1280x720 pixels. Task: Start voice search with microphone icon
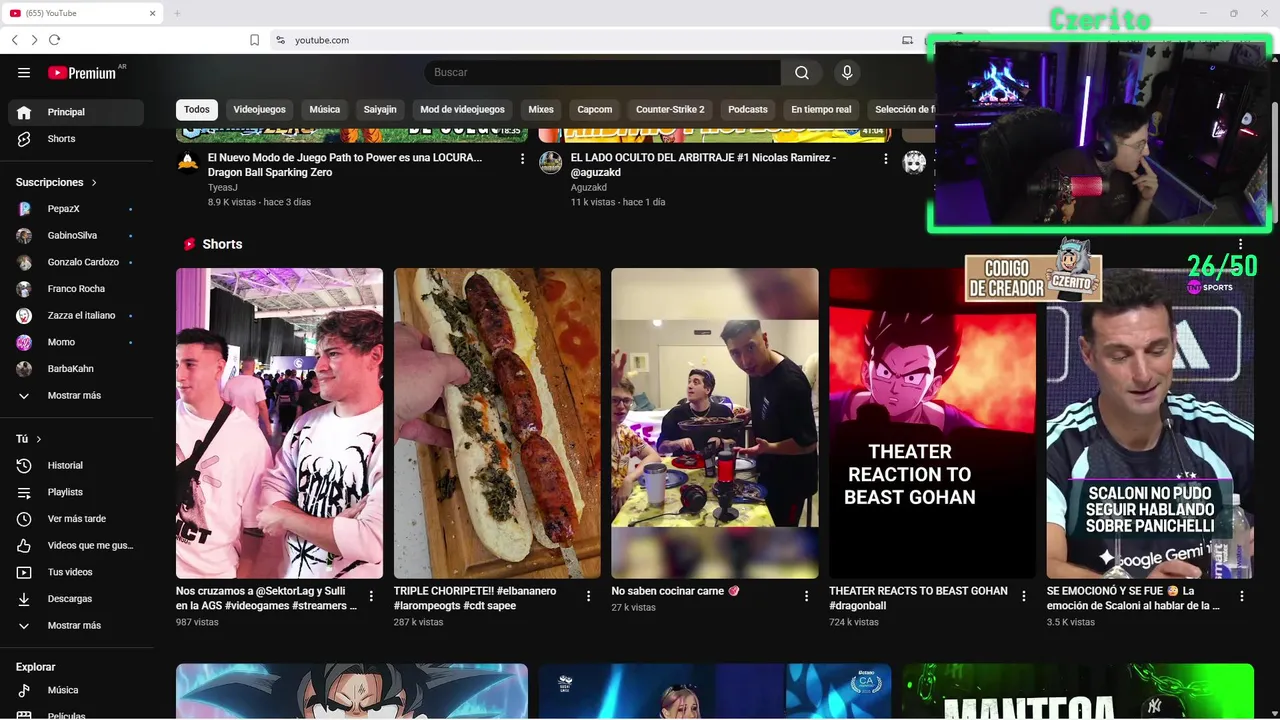(847, 72)
